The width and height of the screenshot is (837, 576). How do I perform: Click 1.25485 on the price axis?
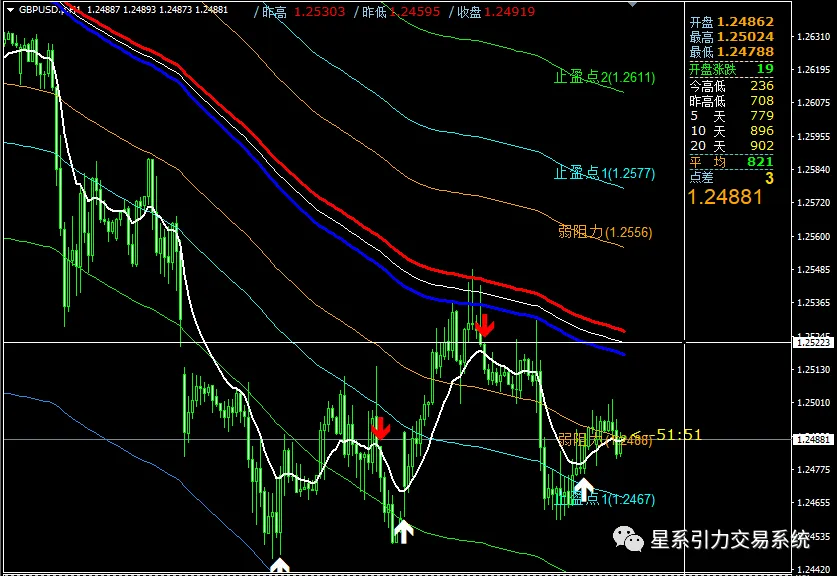[x=814, y=269]
